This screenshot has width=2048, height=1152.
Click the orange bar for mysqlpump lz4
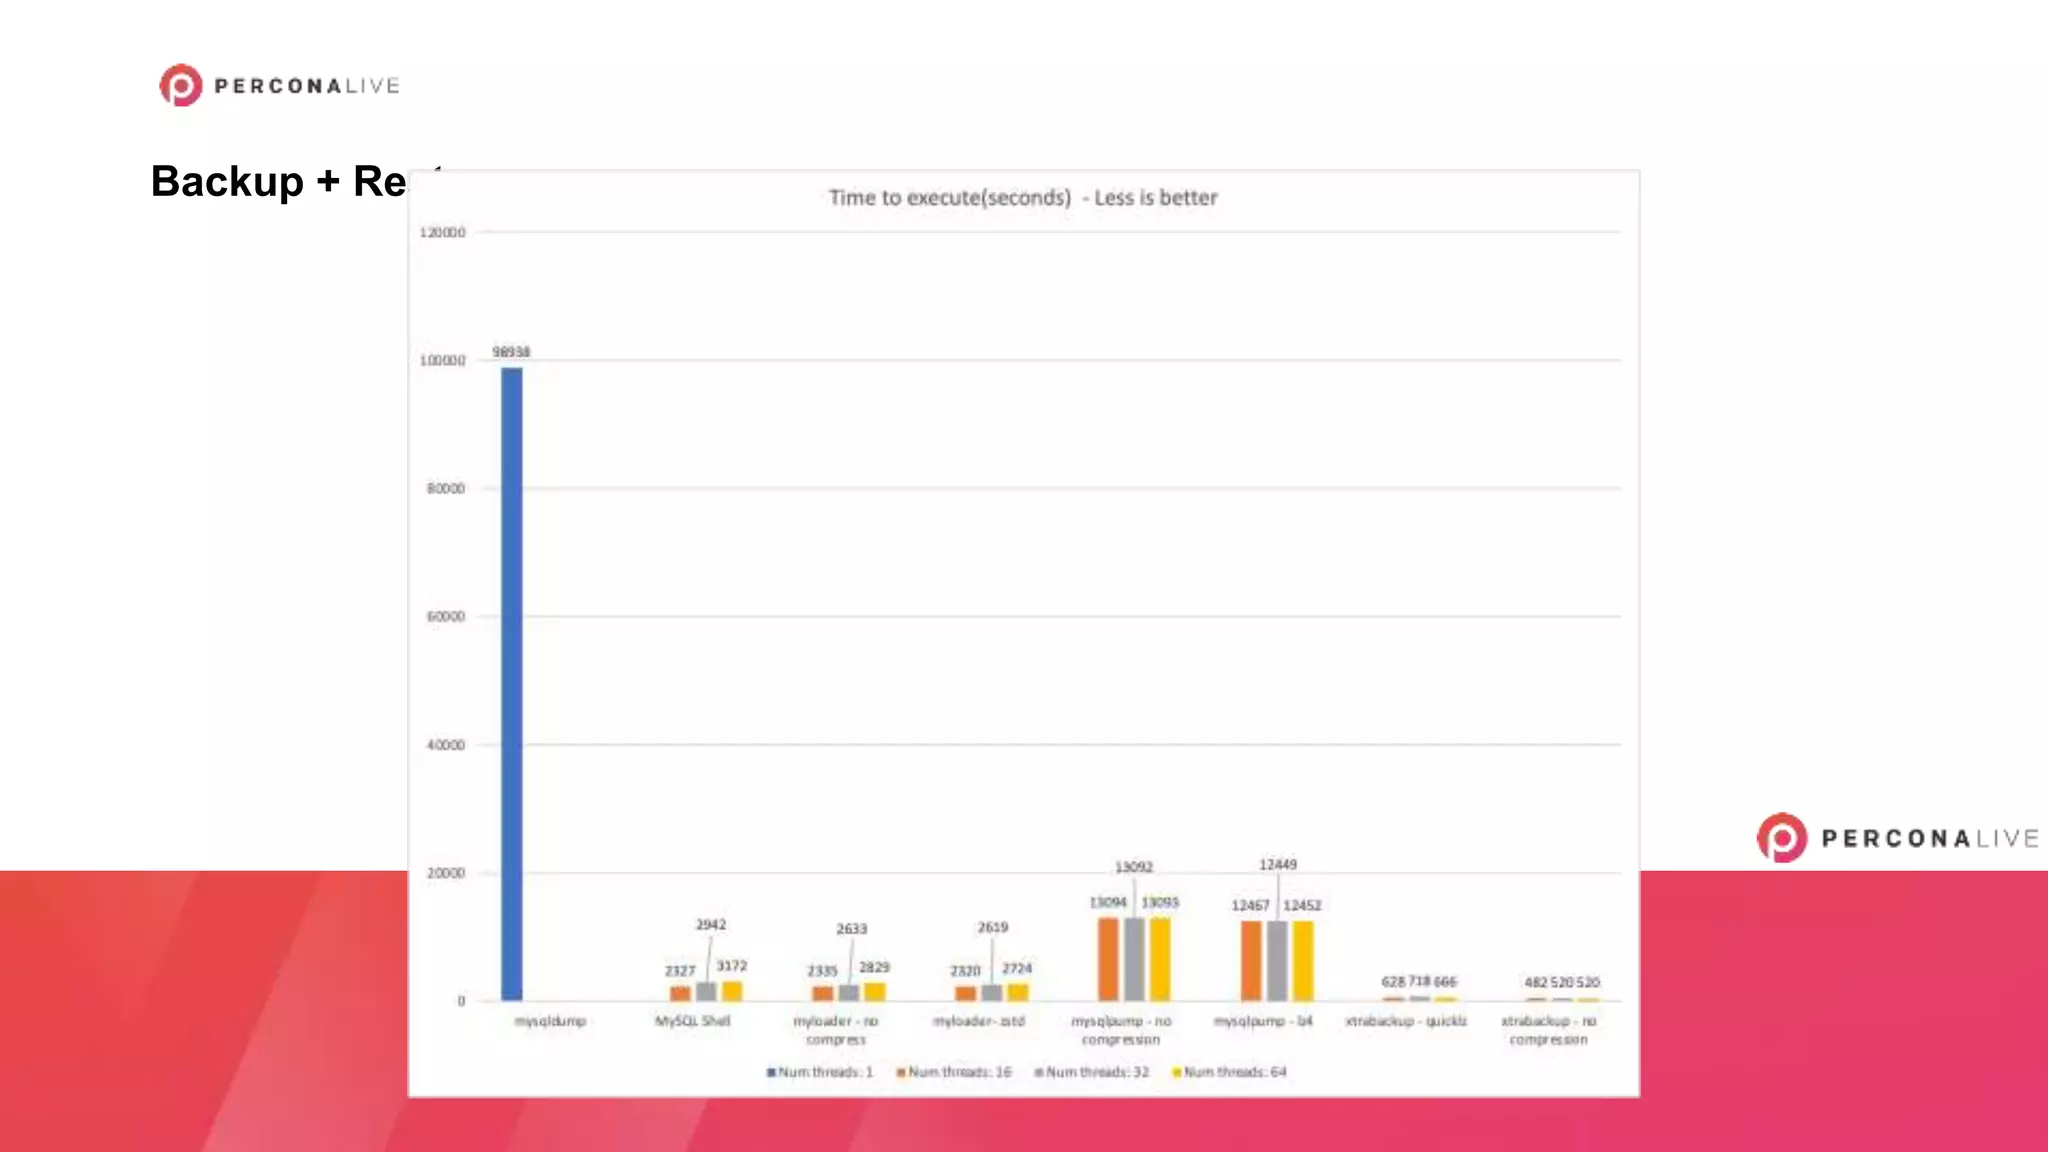point(1251,961)
